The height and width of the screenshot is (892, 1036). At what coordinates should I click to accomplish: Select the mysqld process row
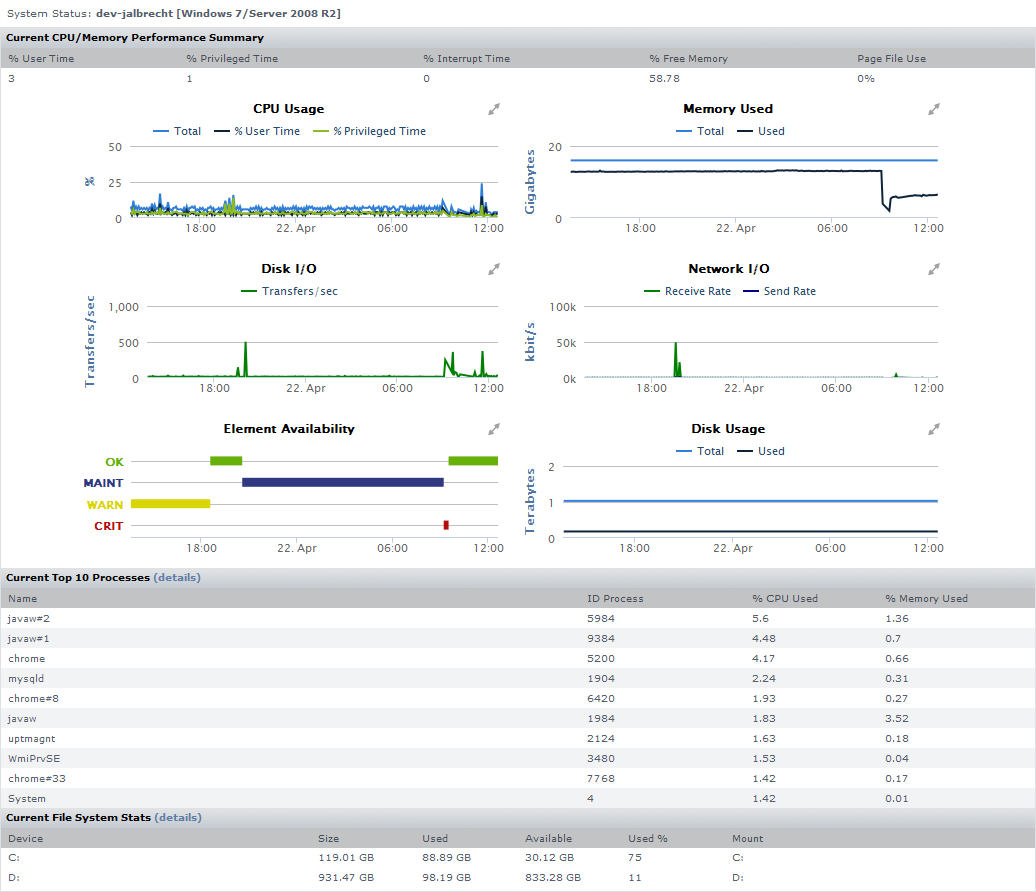point(24,678)
